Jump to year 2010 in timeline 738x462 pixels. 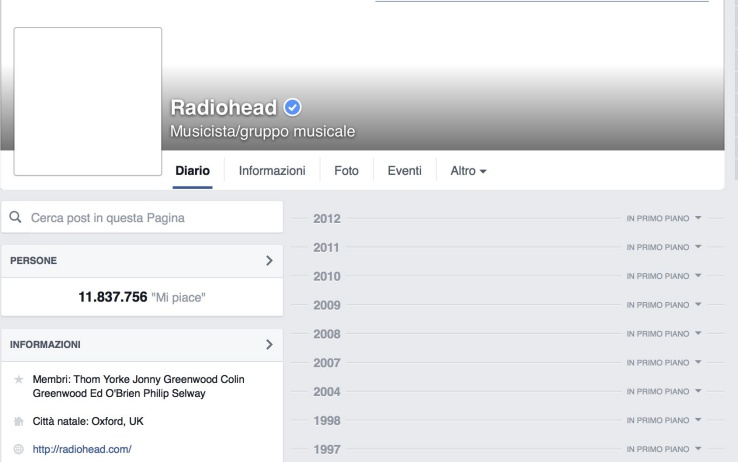click(327, 276)
